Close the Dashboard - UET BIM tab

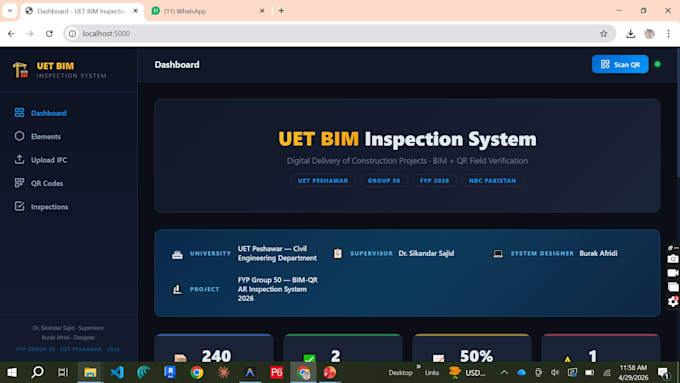[x=135, y=11]
